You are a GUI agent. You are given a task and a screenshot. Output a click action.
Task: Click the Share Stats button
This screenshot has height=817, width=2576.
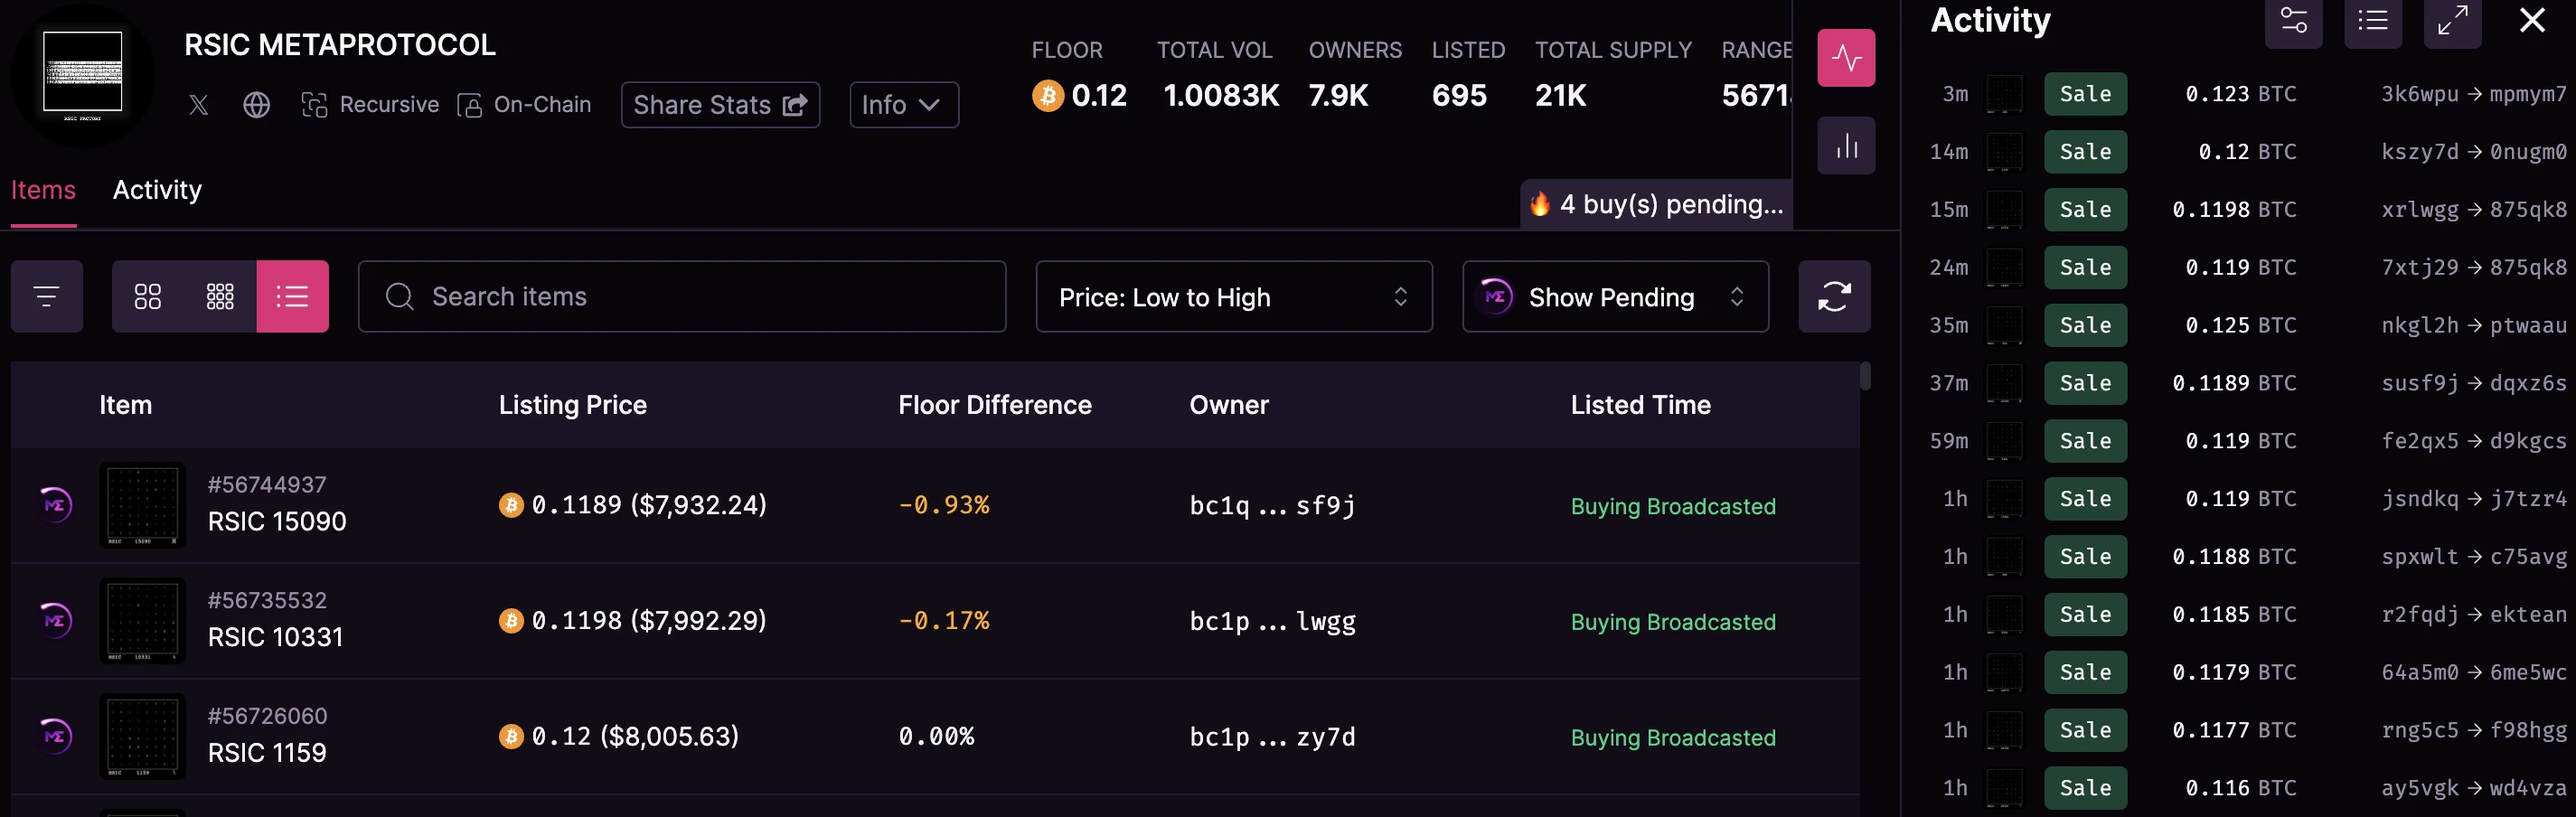[720, 104]
